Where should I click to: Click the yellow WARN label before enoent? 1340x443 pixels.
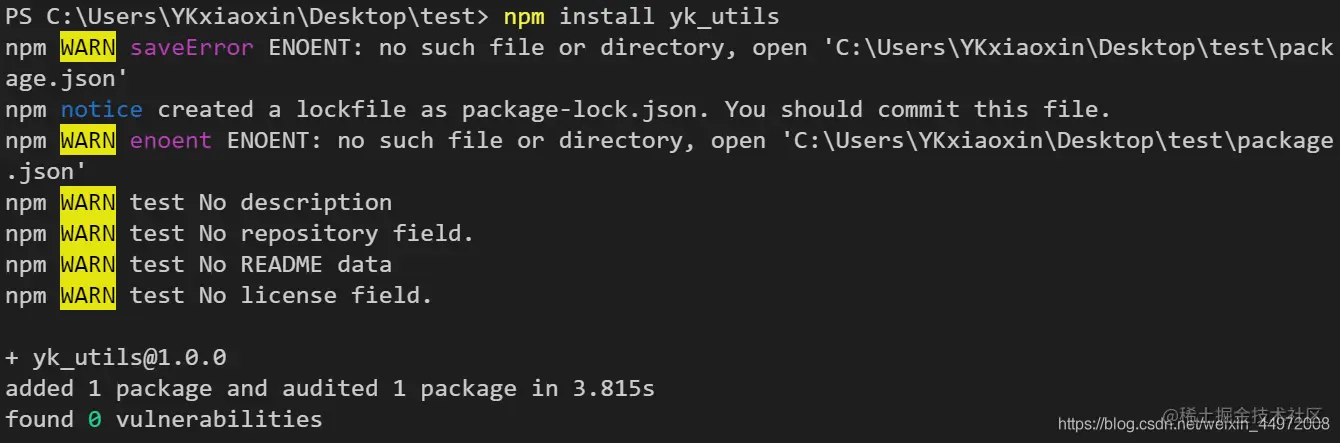point(88,141)
